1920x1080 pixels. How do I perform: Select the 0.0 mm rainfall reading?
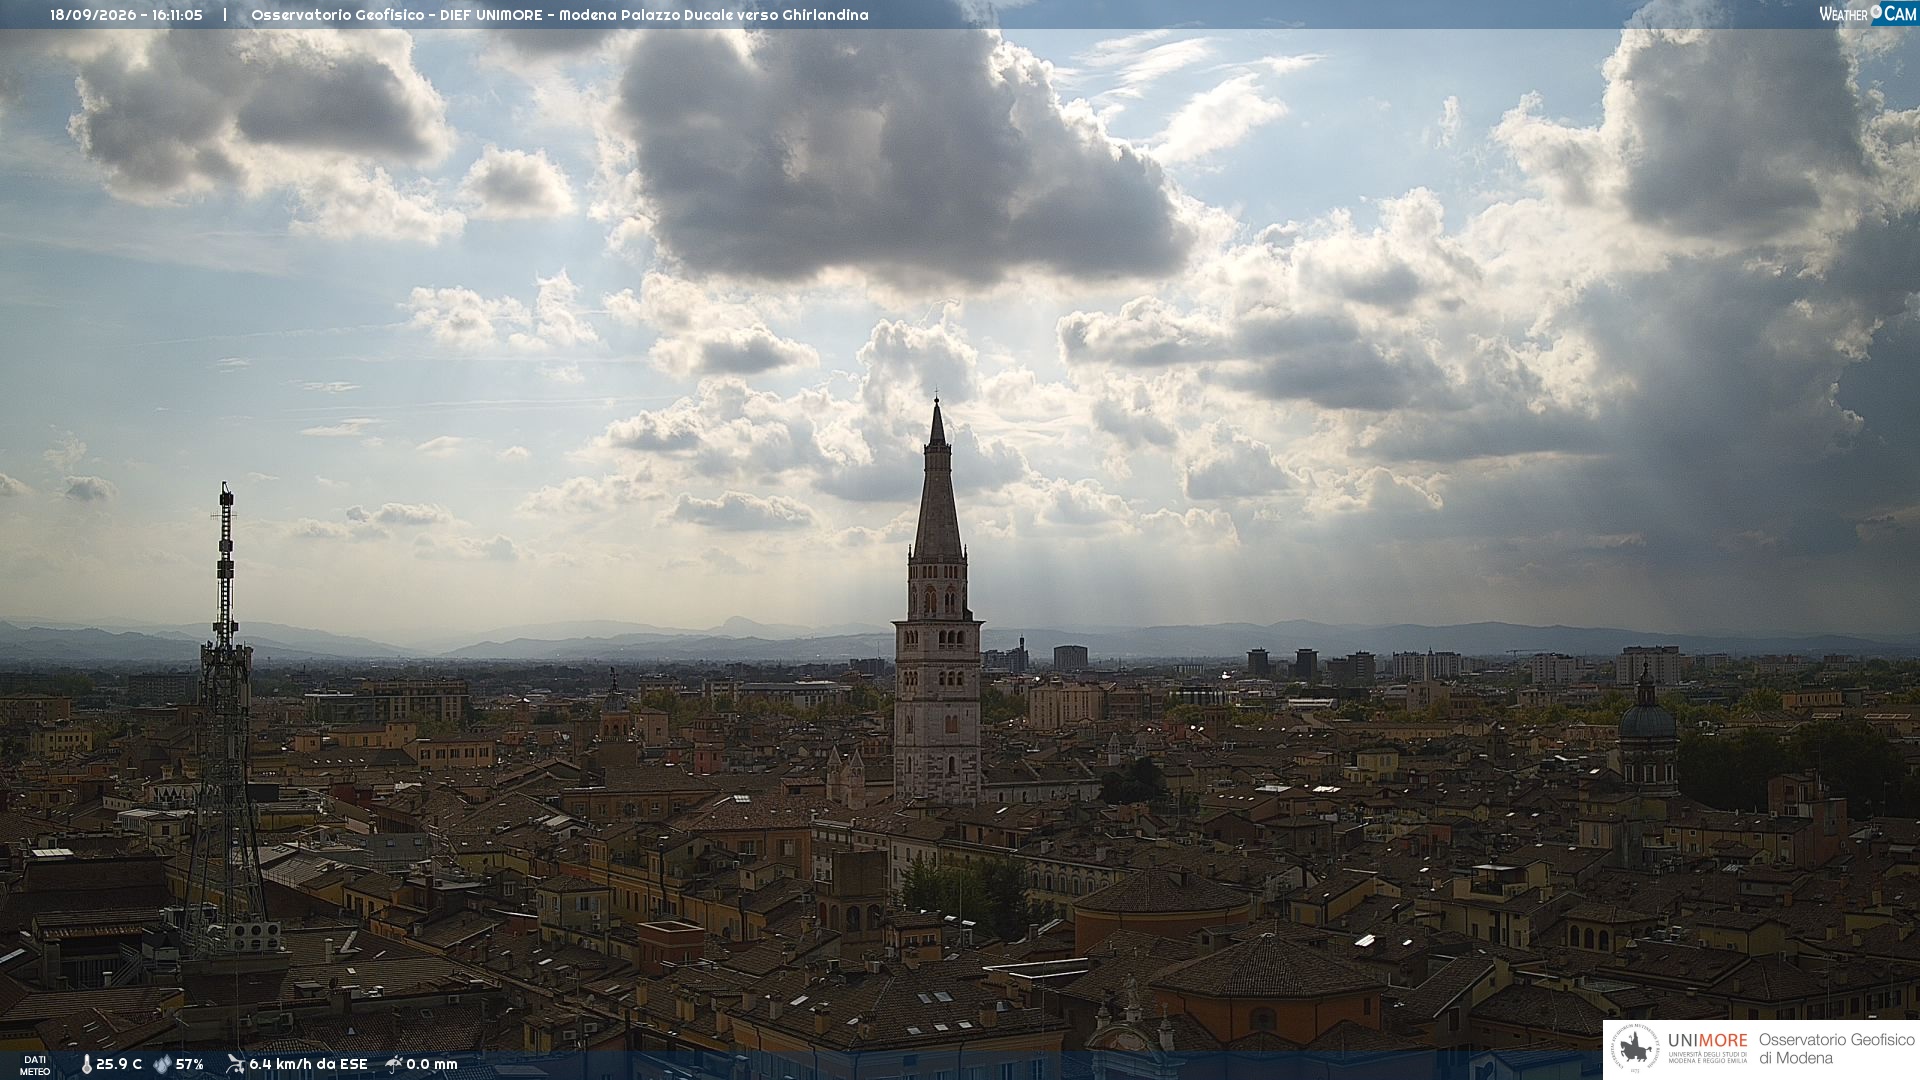(432, 1065)
